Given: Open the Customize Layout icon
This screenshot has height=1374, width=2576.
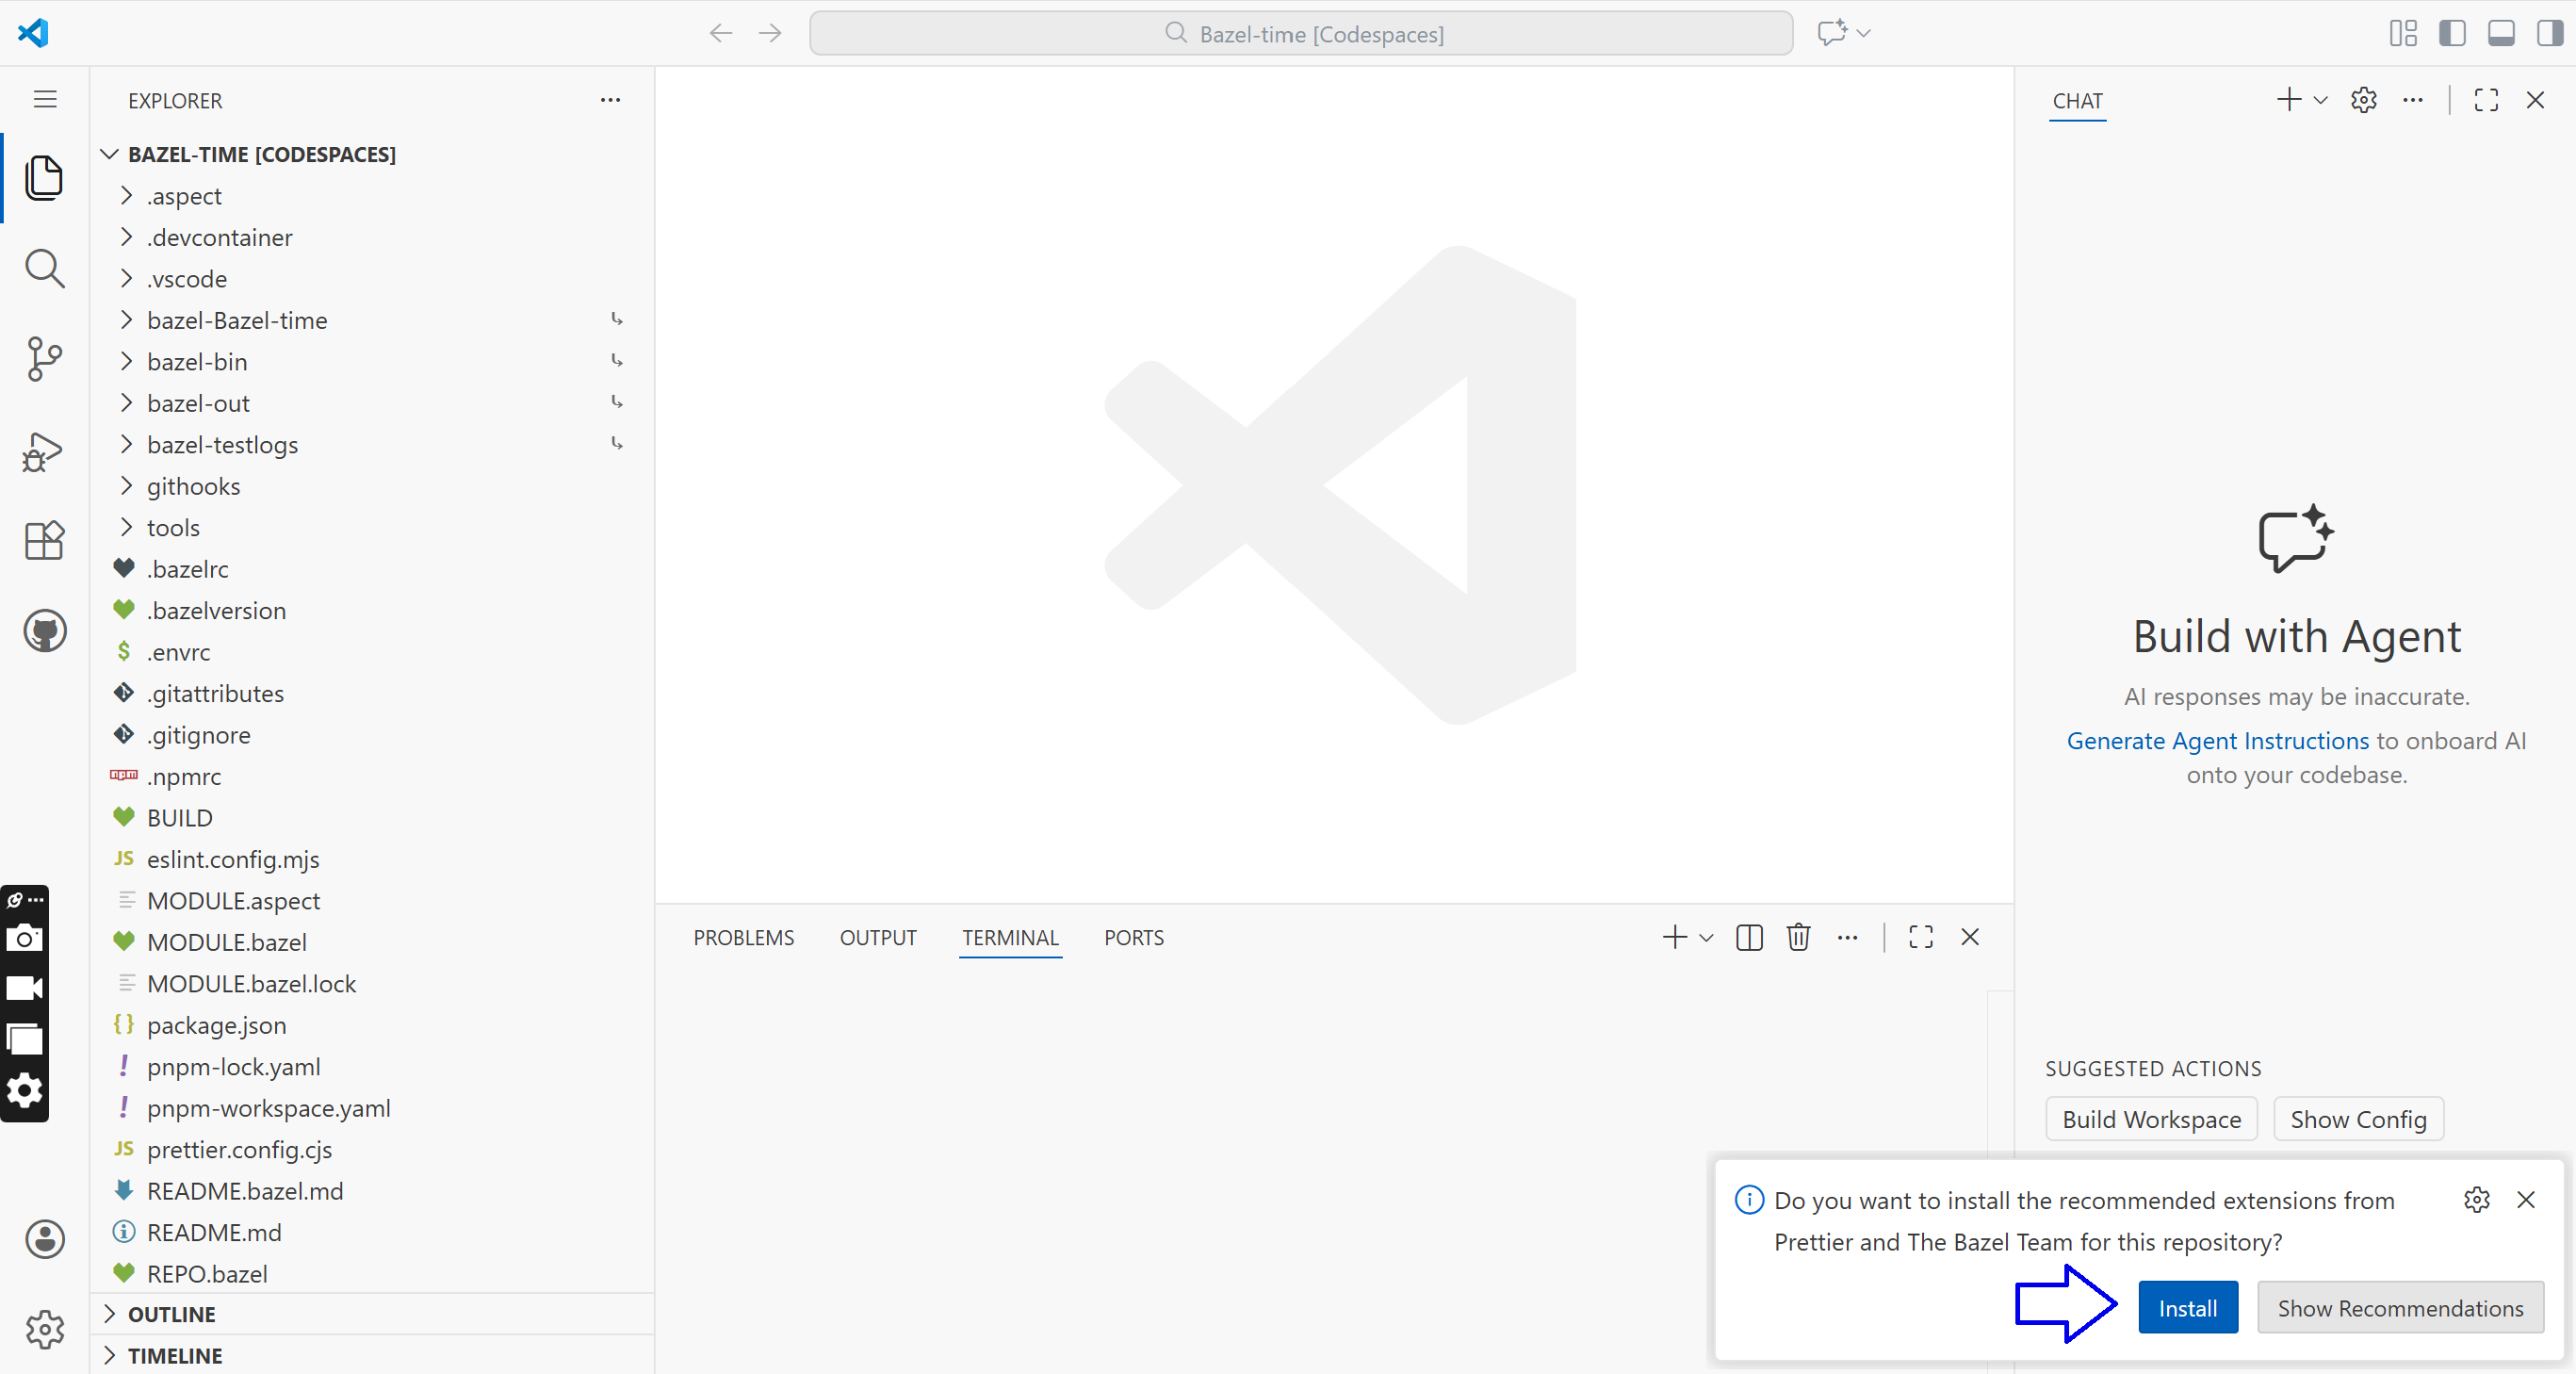Looking at the screenshot, I should [2403, 33].
